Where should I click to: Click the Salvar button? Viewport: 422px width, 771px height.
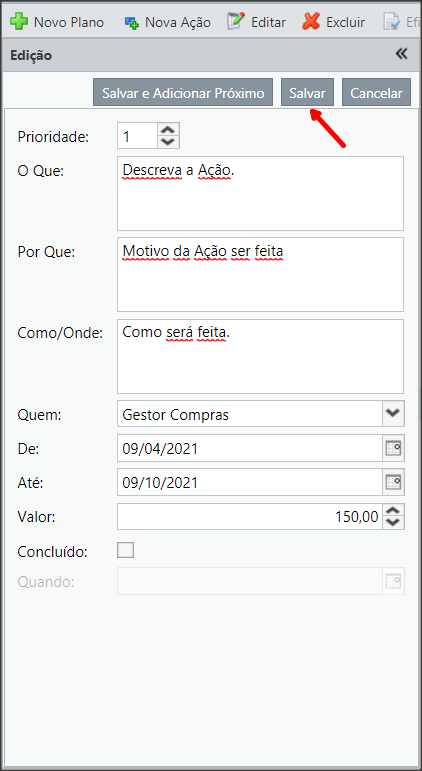(307, 92)
